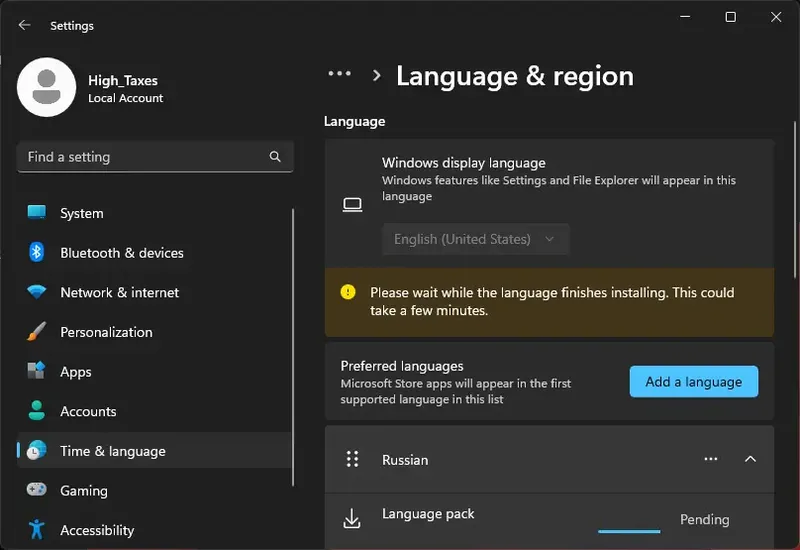The image size is (800, 550).
Task: Click the Gaming controller icon
Action: click(36, 490)
